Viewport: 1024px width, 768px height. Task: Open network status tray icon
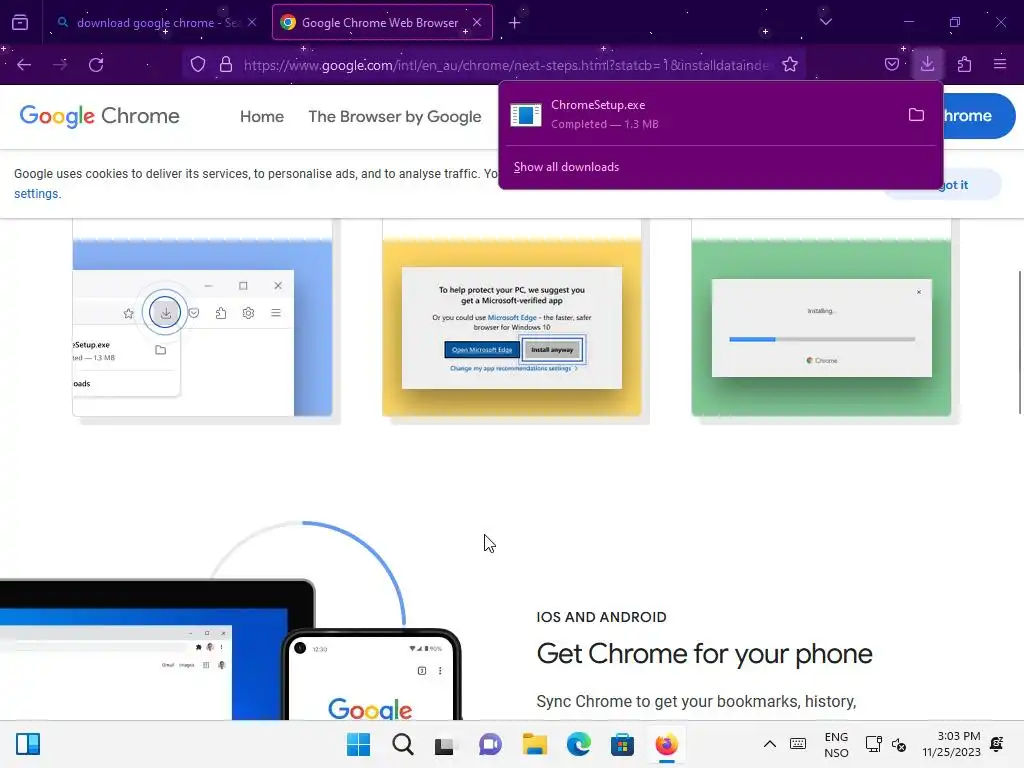tap(873, 744)
